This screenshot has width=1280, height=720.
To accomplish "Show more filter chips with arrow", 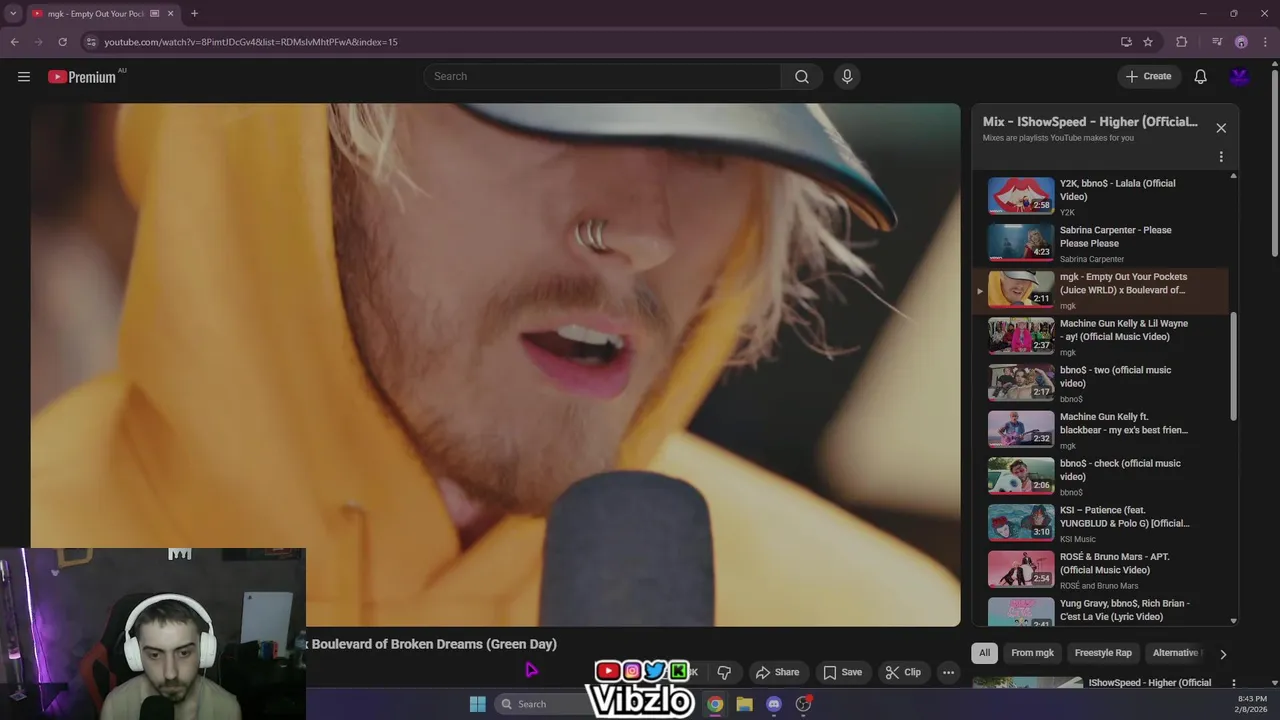I will (x=1222, y=654).
